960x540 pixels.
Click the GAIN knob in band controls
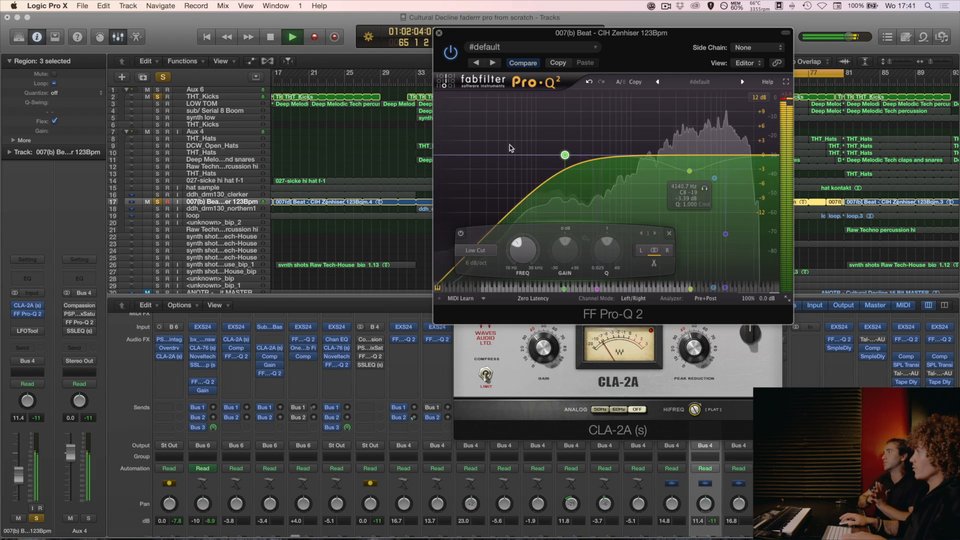click(564, 248)
